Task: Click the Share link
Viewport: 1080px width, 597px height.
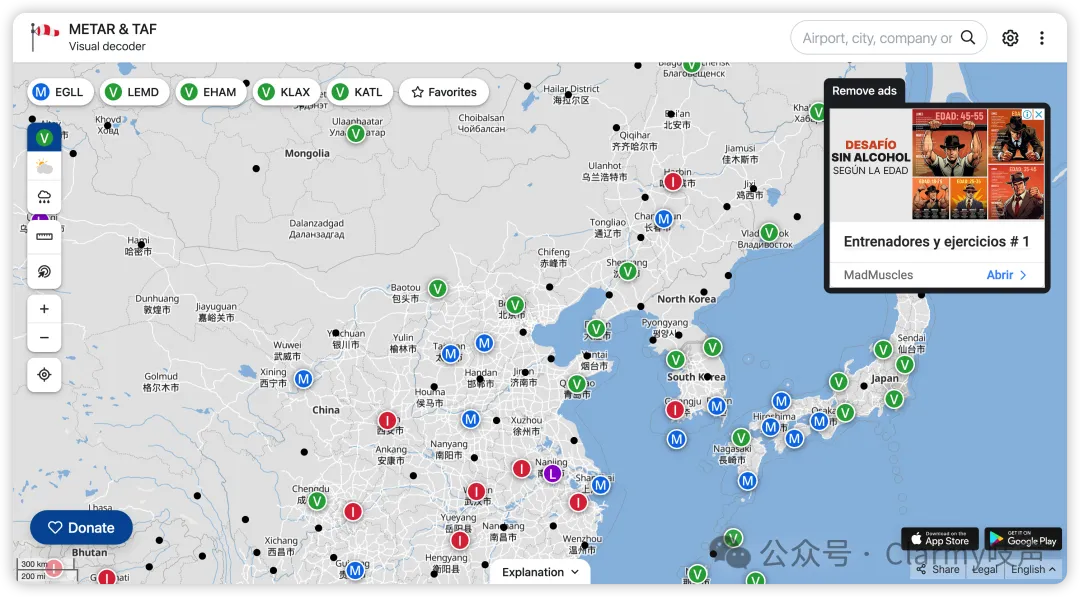Action: 938,569
